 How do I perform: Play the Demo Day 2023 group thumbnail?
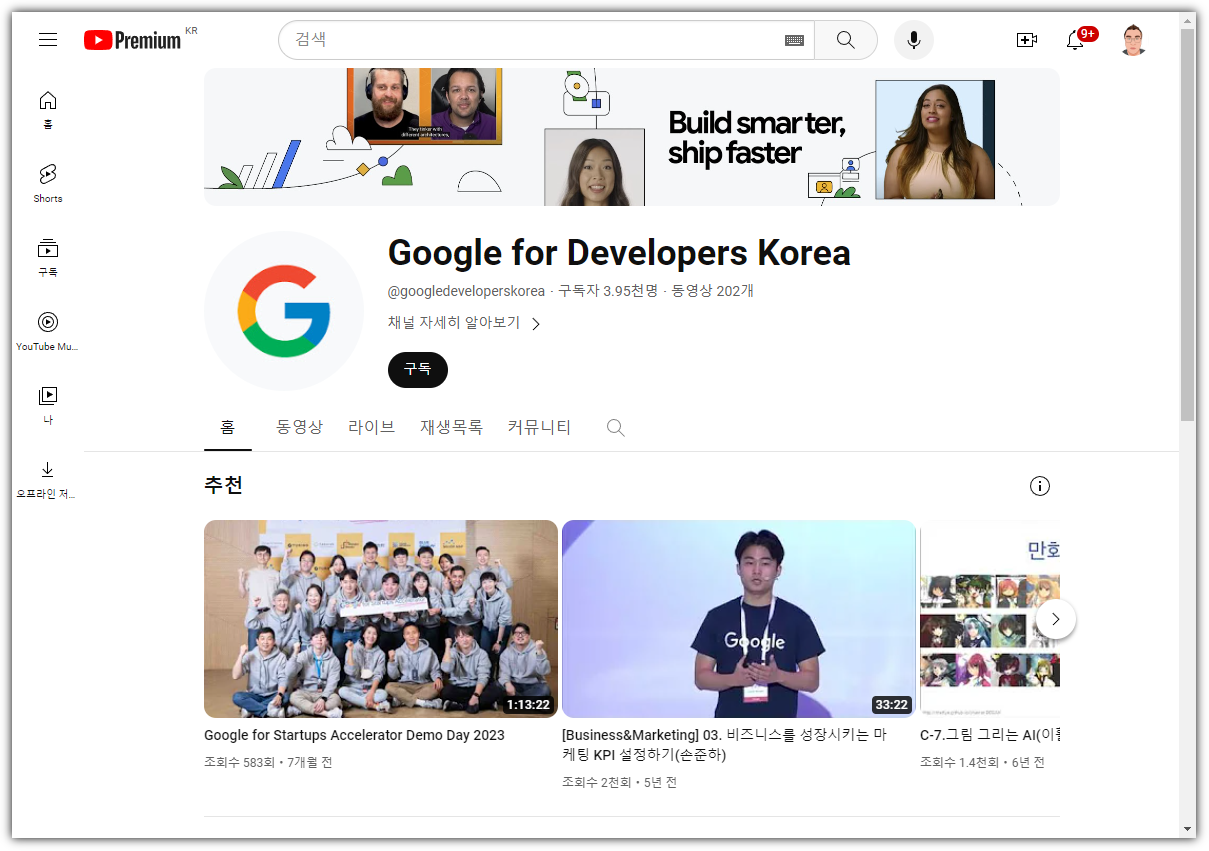381,619
